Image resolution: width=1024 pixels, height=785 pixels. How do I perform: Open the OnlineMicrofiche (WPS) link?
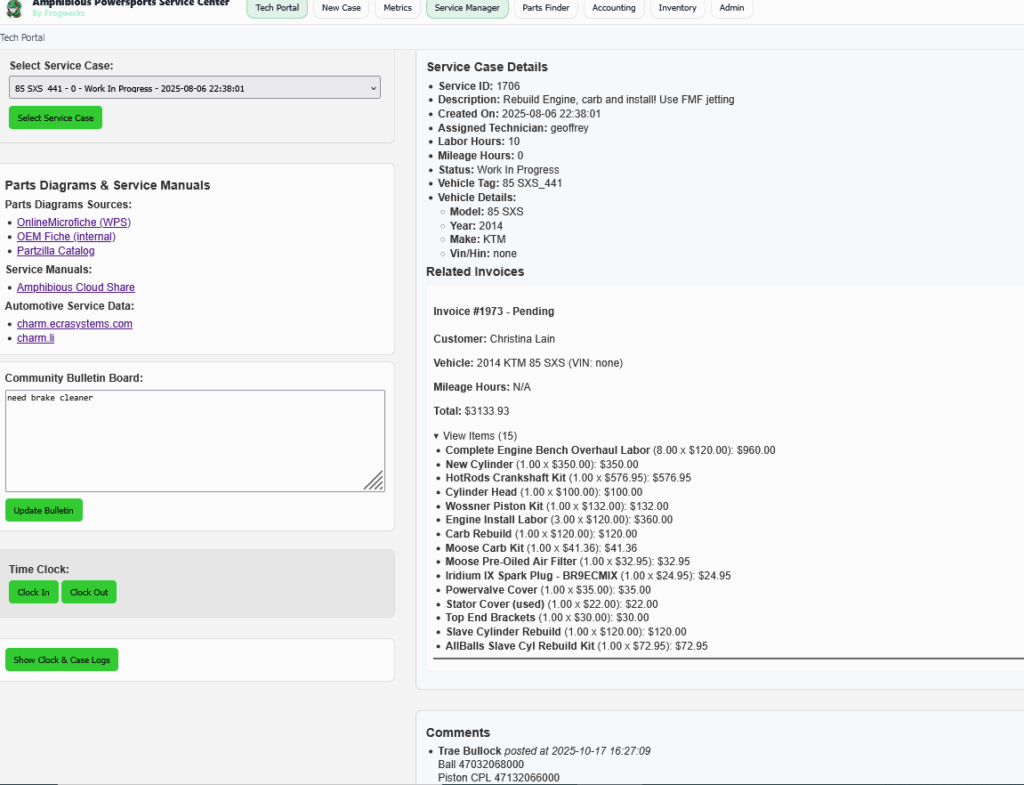click(74, 222)
